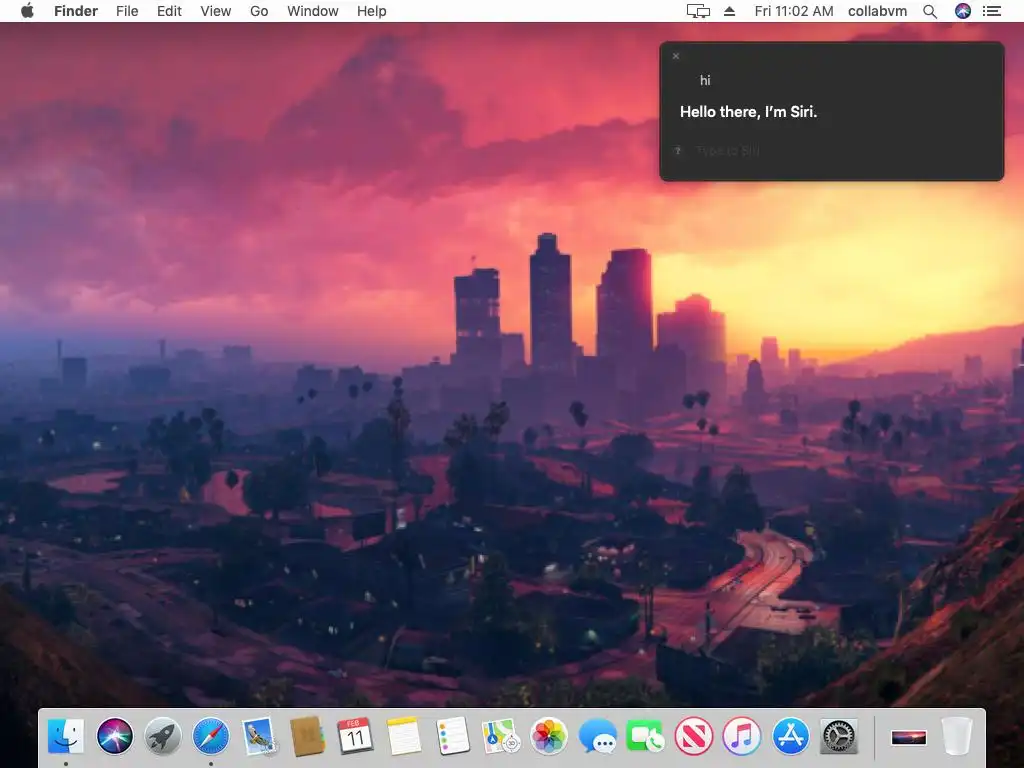Open the Notes app in Dock
This screenshot has height=768, width=1024.
[x=404, y=736]
